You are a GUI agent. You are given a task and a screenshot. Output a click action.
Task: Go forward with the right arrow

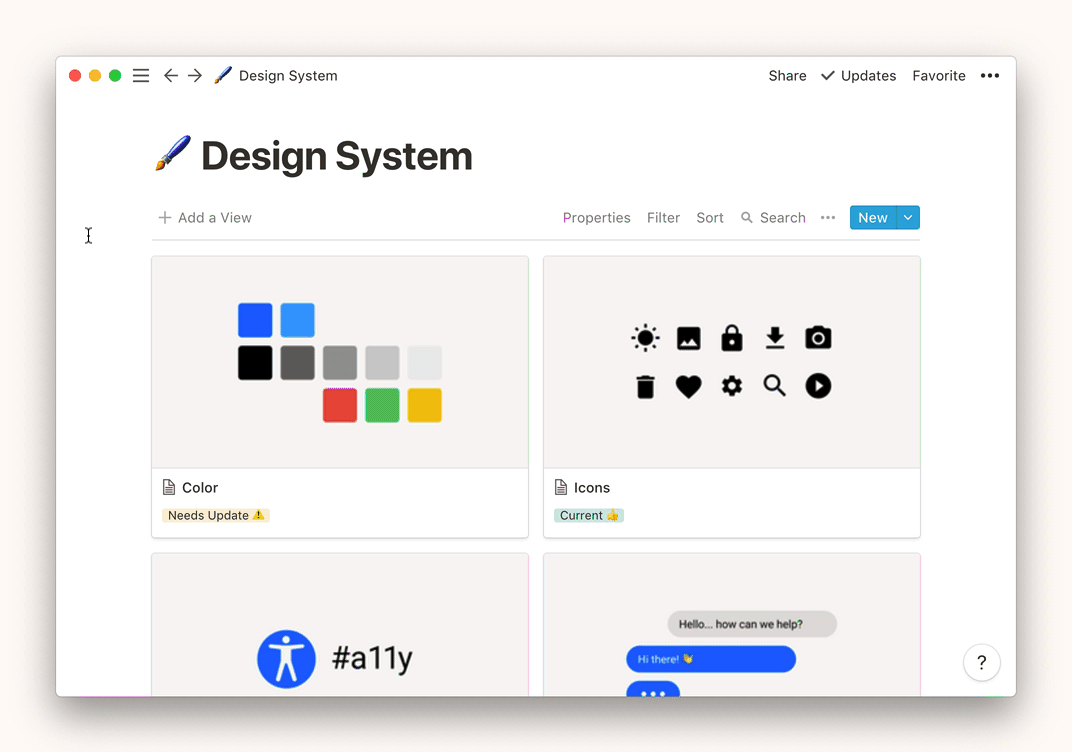point(195,76)
